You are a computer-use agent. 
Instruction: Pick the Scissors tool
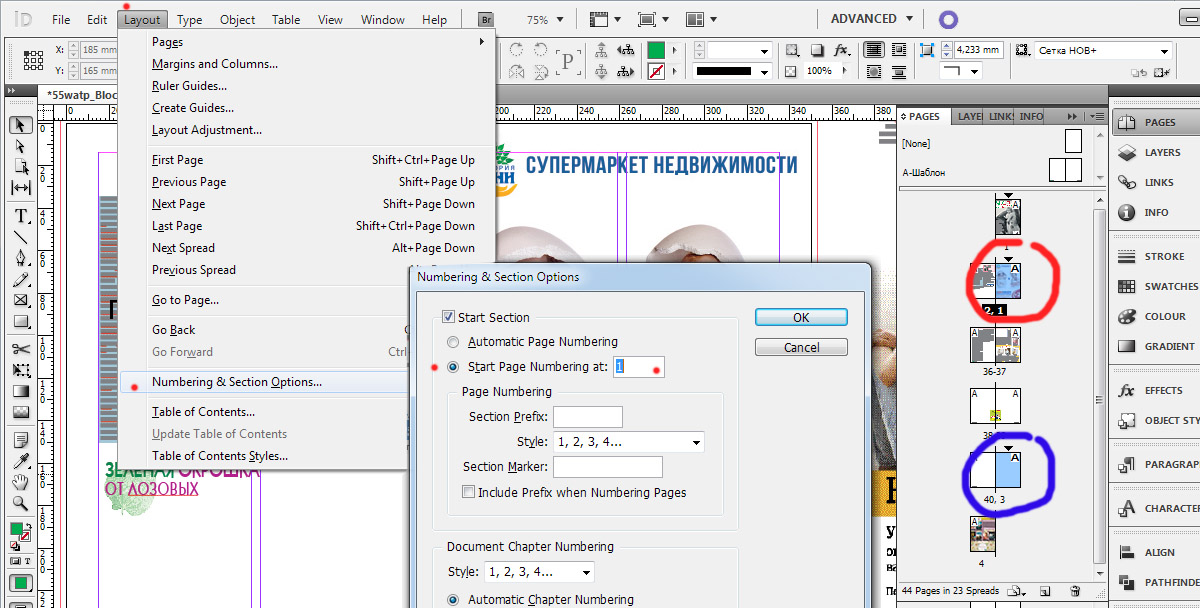(20, 349)
